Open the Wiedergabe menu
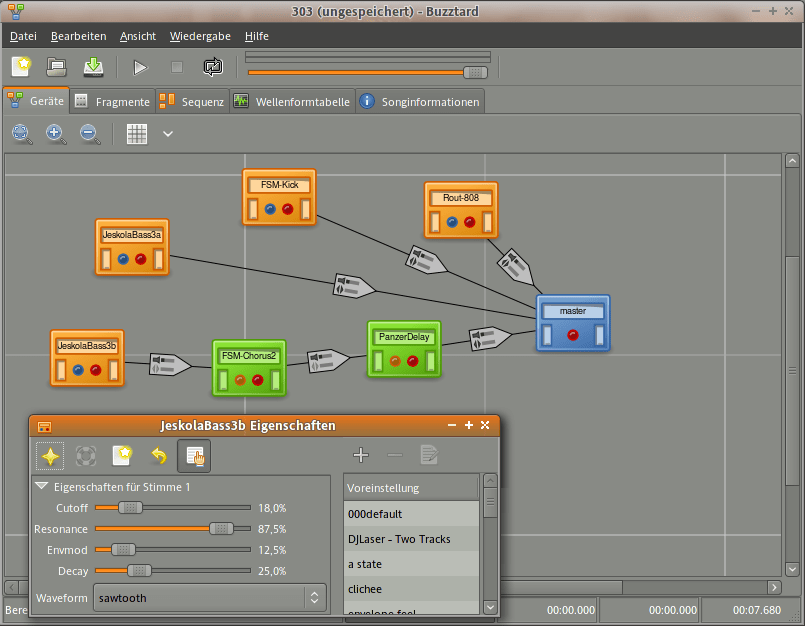The image size is (805, 626). [x=200, y=36]
